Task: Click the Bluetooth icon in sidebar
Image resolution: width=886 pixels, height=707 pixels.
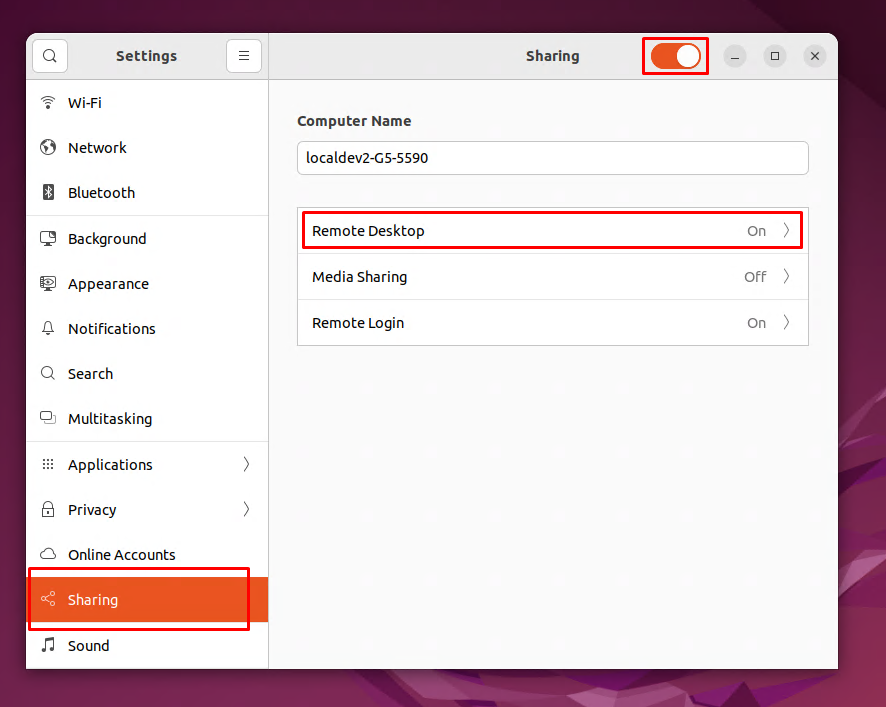Action: coord(48,192)
